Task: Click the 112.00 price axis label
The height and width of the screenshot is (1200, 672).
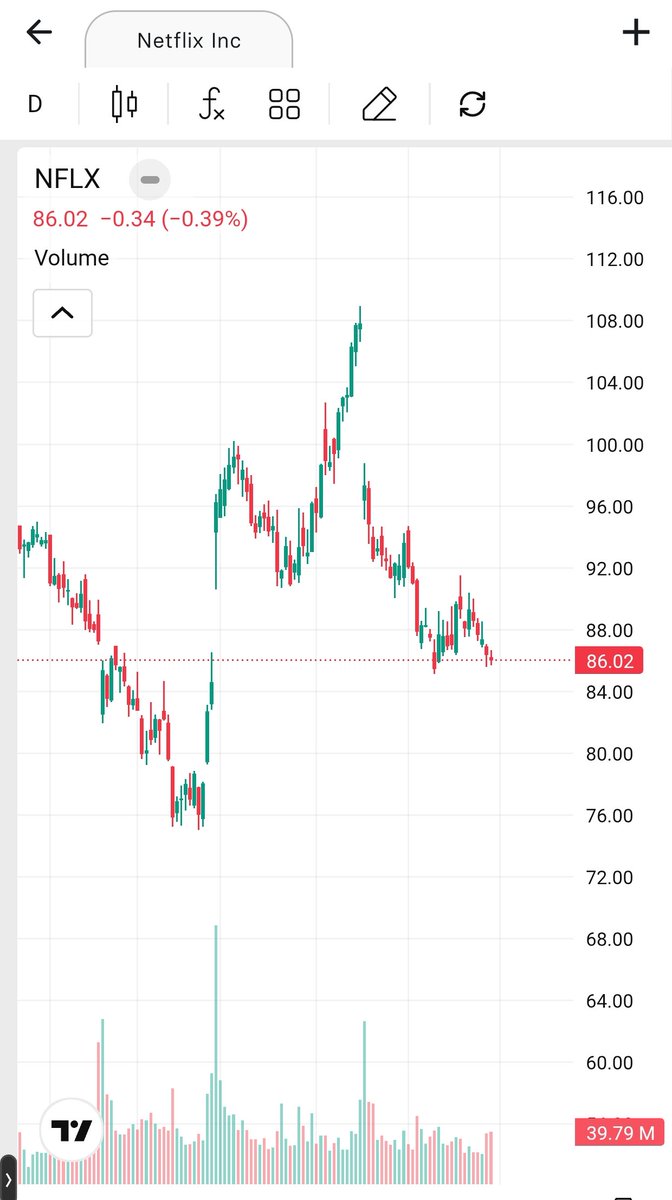Action: coord(615,260)
